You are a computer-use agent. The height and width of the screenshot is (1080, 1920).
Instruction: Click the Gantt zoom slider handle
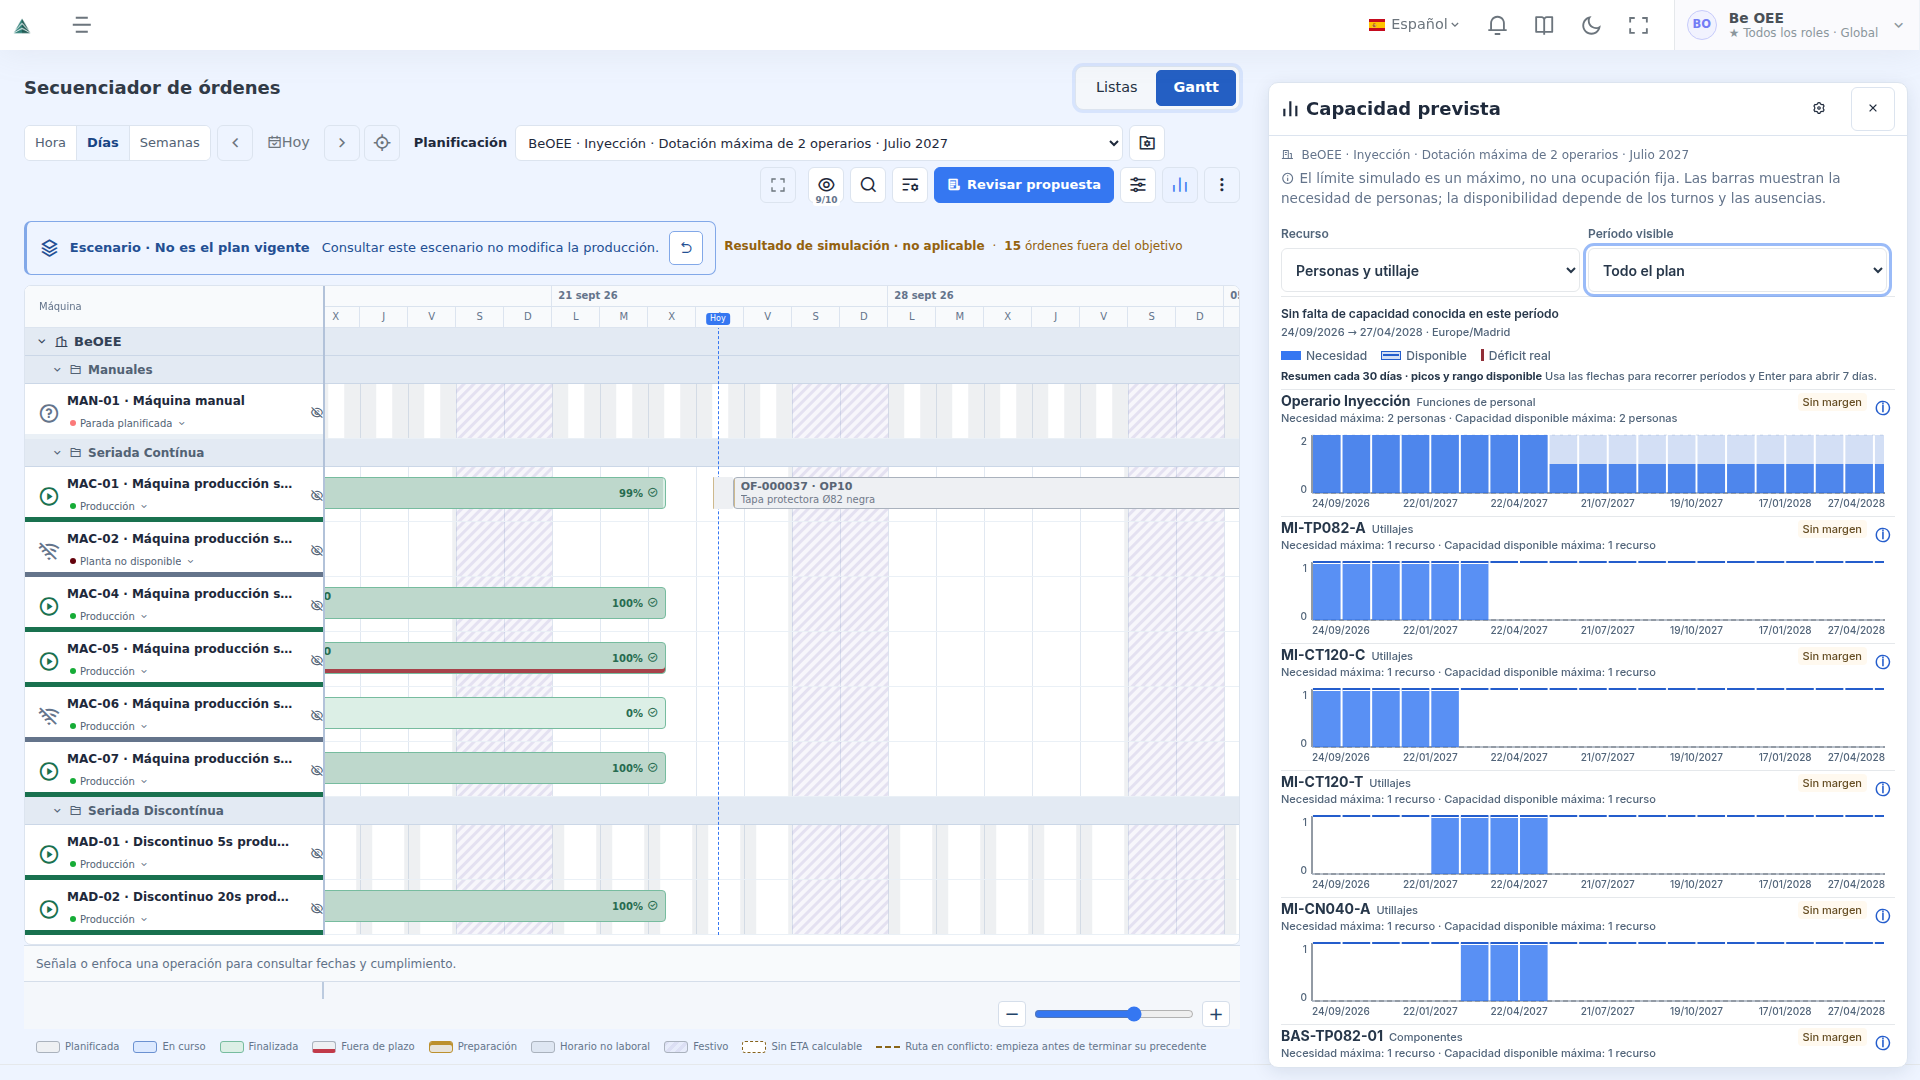1134,1014
